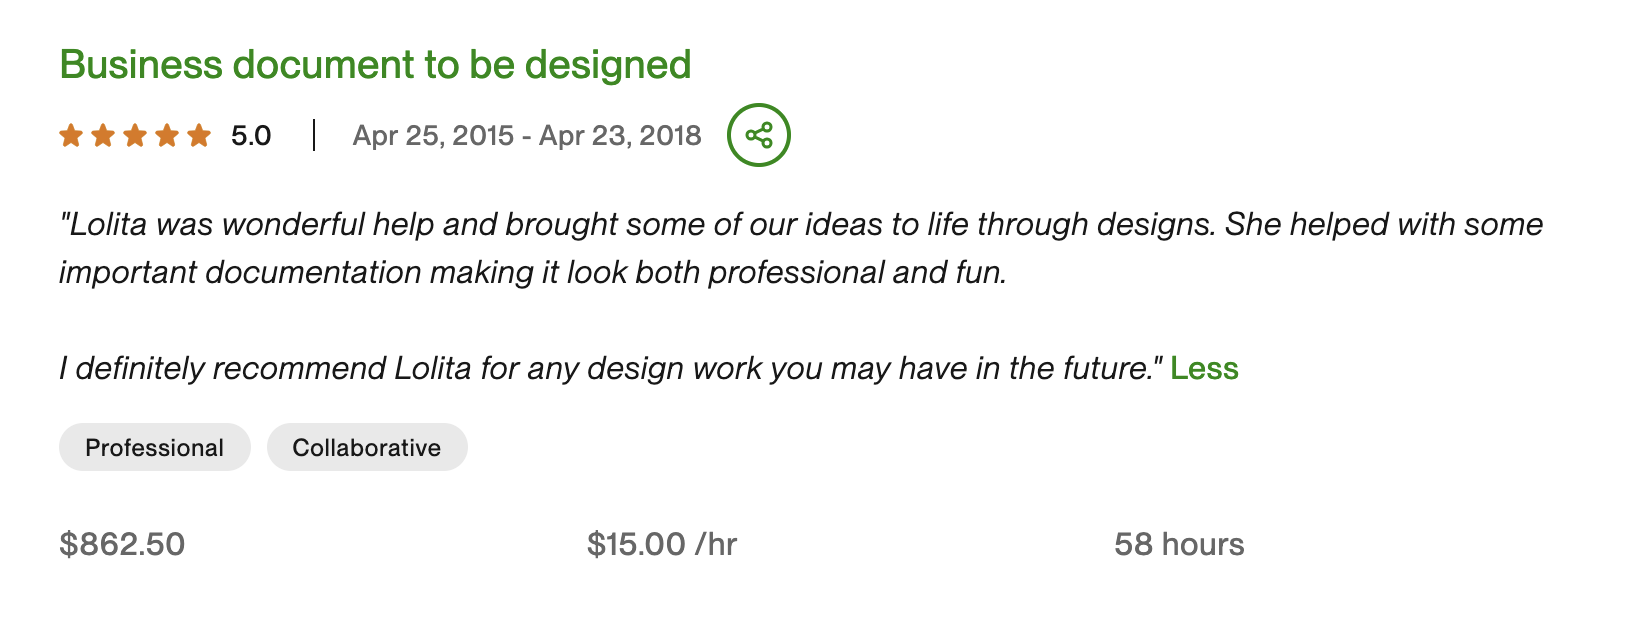Click the vertical divider beside the star rating
The height and width of the screenshot is (632, 1636).
click(x=313, y=134)
